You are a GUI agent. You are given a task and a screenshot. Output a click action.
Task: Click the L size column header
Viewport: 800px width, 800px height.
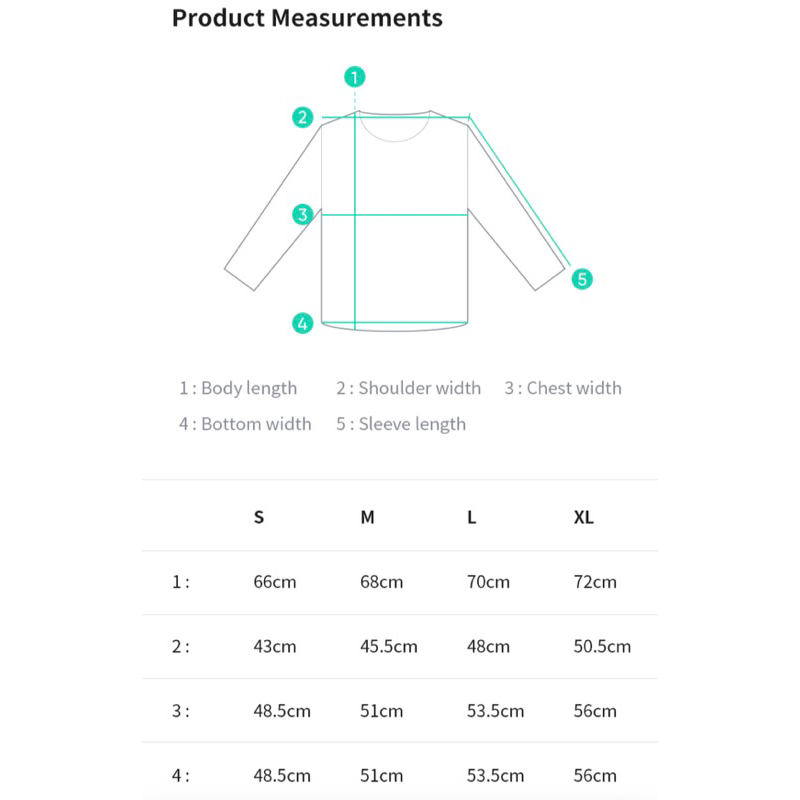point(472,518)
